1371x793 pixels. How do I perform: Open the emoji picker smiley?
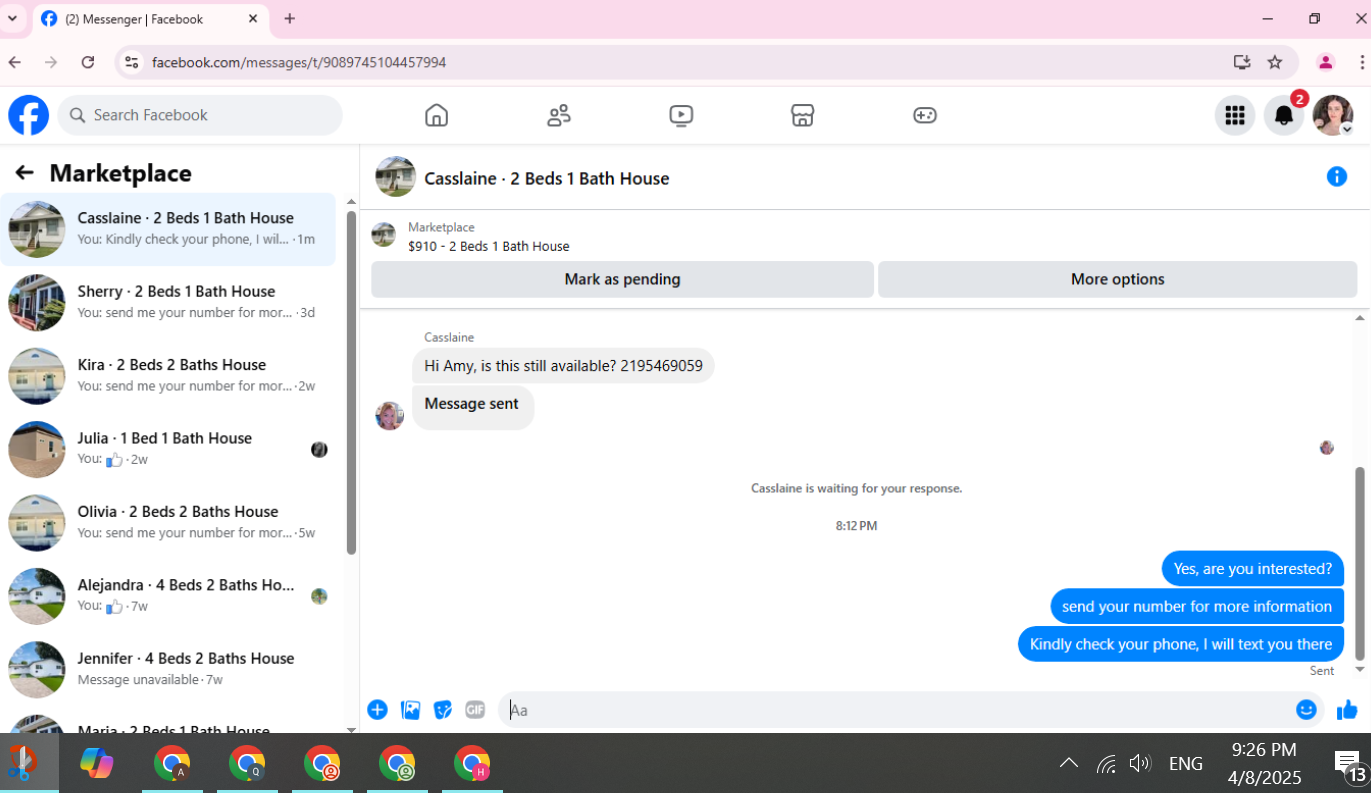(x=1306, y=710)
